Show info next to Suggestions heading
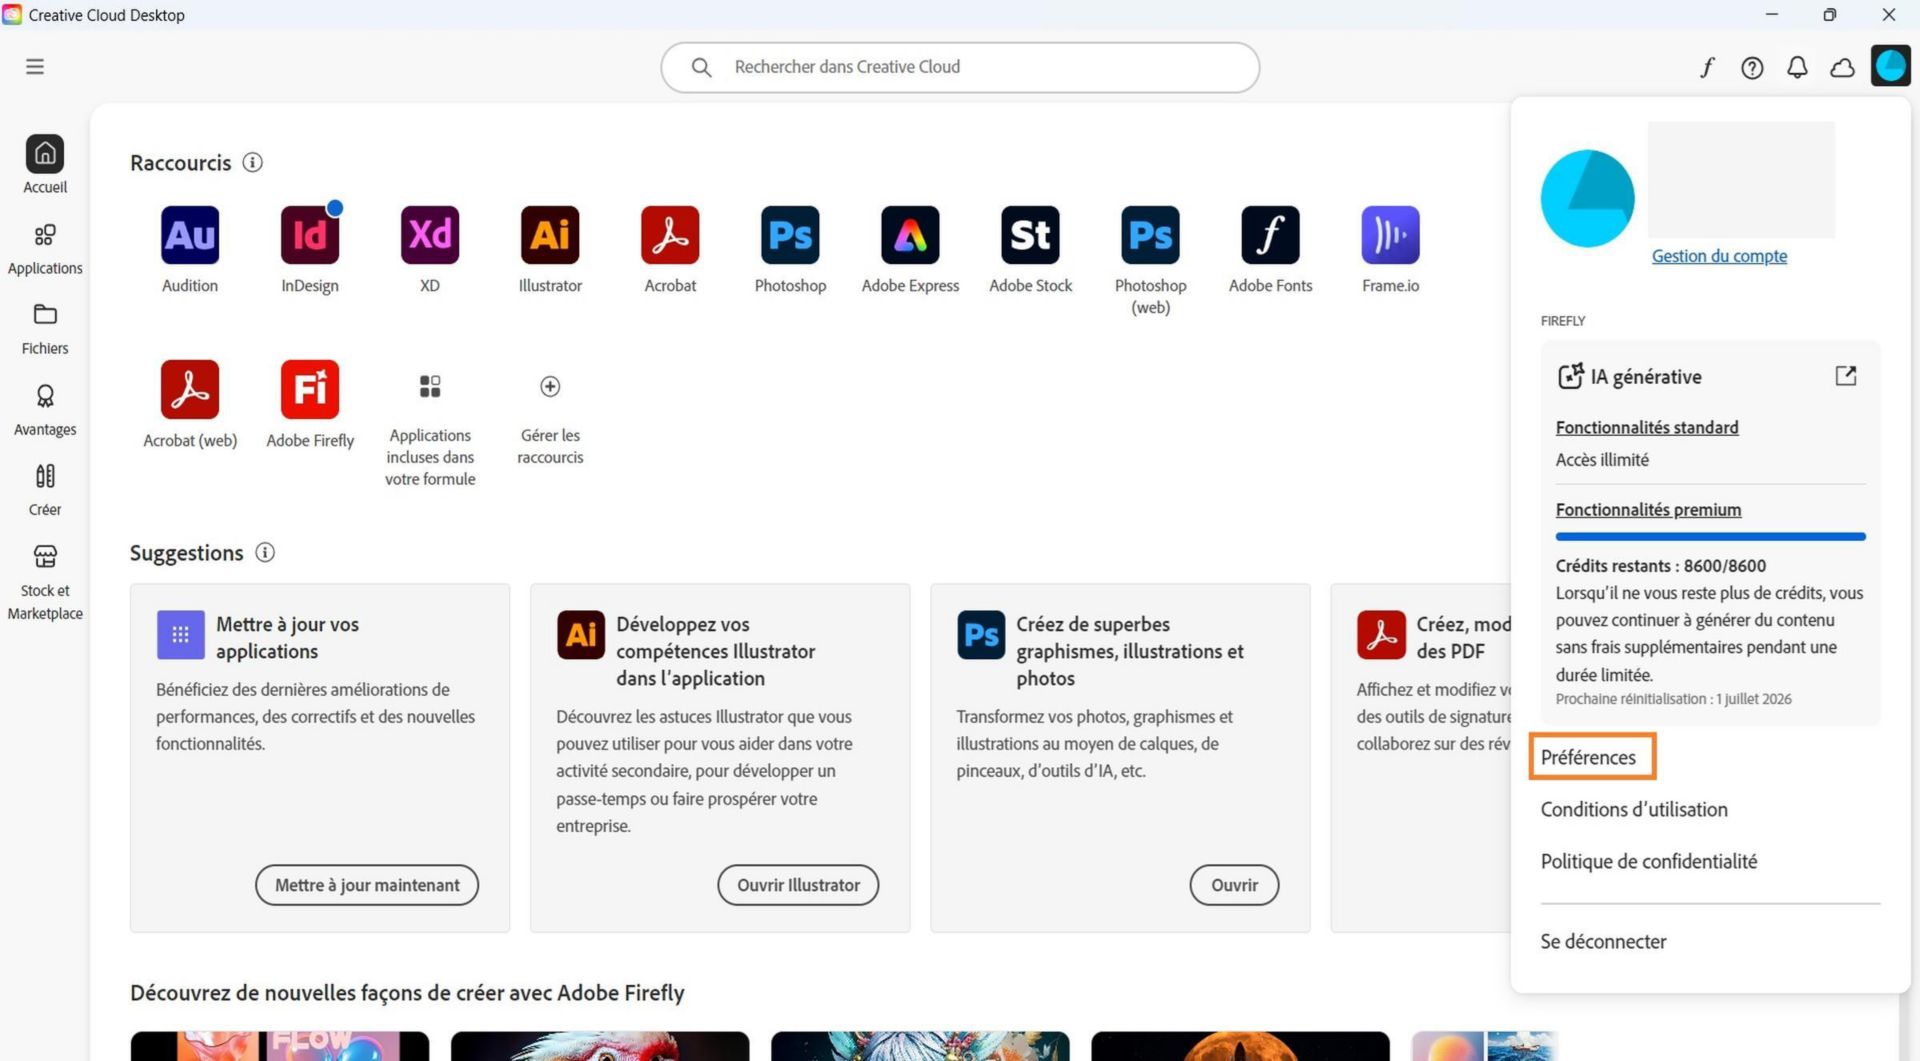The width and height of the screenshot is (1920, 1061). click(x=265, y=552)
